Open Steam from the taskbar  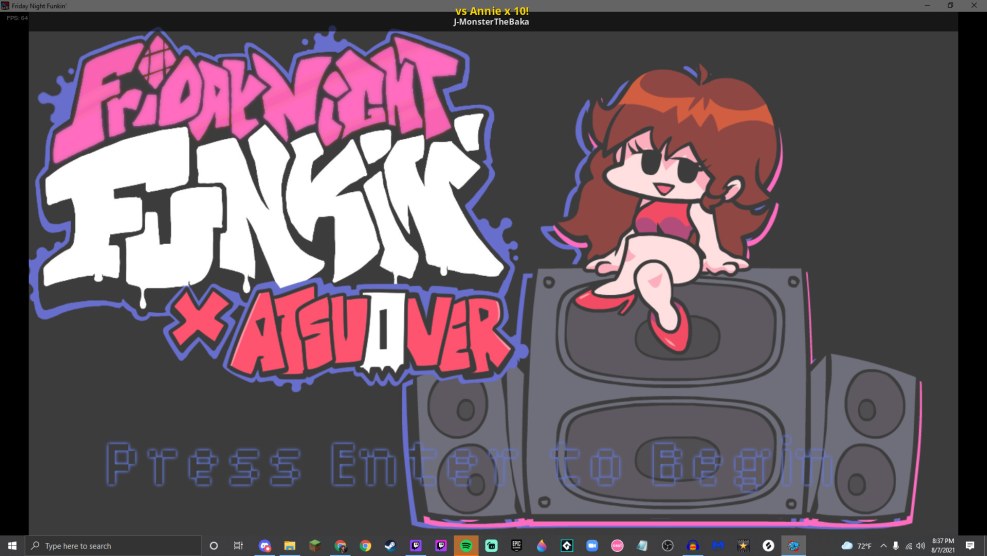pyautogui.click(x=390, y=546)
